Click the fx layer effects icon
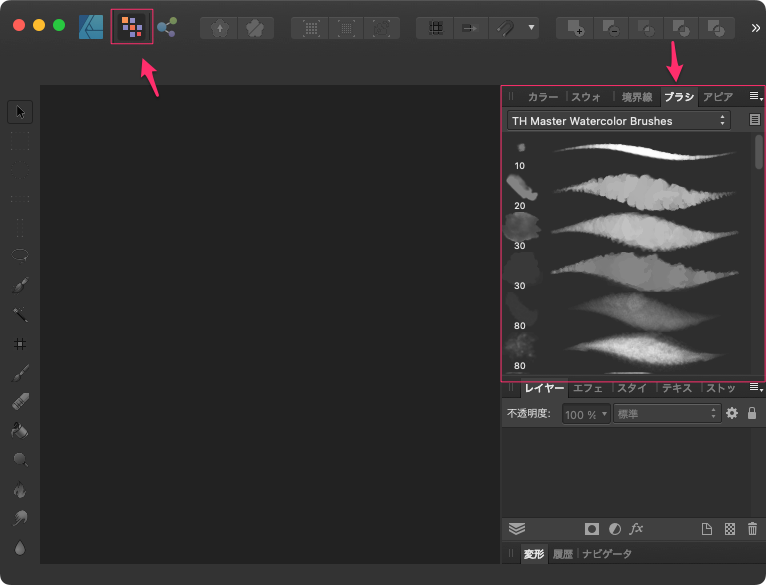 tap(636, 529)
